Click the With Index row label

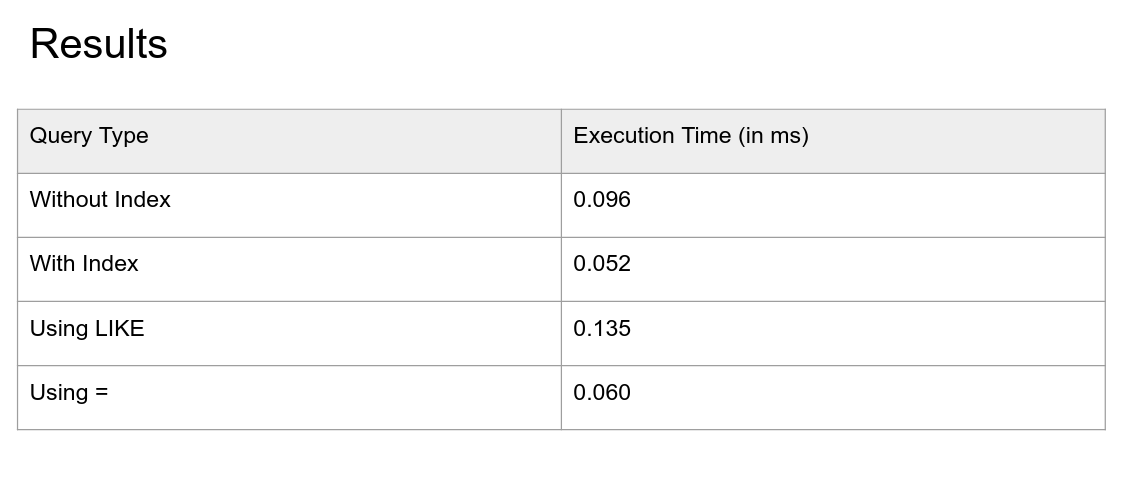pos(84,264)
